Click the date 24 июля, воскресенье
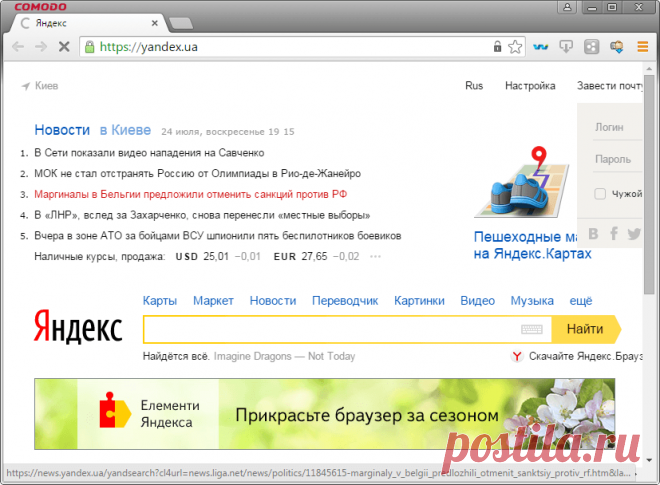The height and width of the screenshot is (485, 660). [x=213, y=132]
